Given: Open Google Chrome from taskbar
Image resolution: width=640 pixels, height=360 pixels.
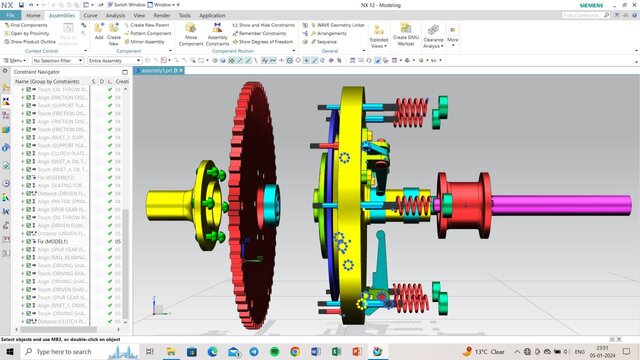Looking at the screenshot, I should click(295, 351).
